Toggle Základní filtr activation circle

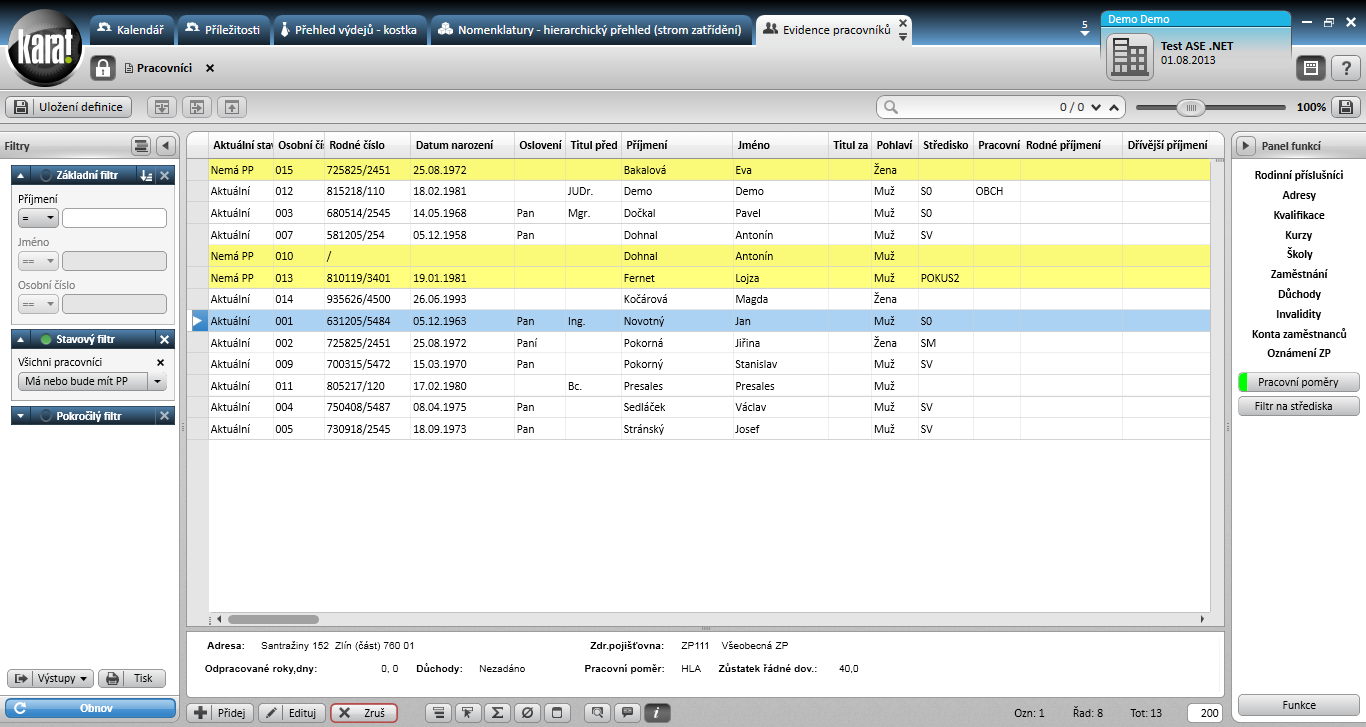[46, 175]
